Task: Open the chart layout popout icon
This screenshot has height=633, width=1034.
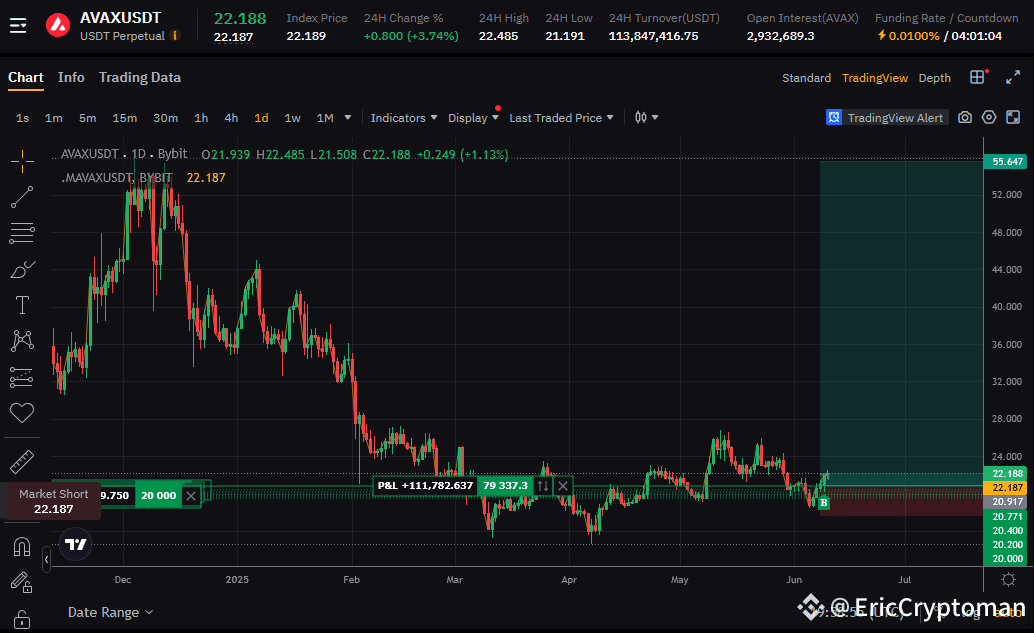Action: (x=1013, y=117)
